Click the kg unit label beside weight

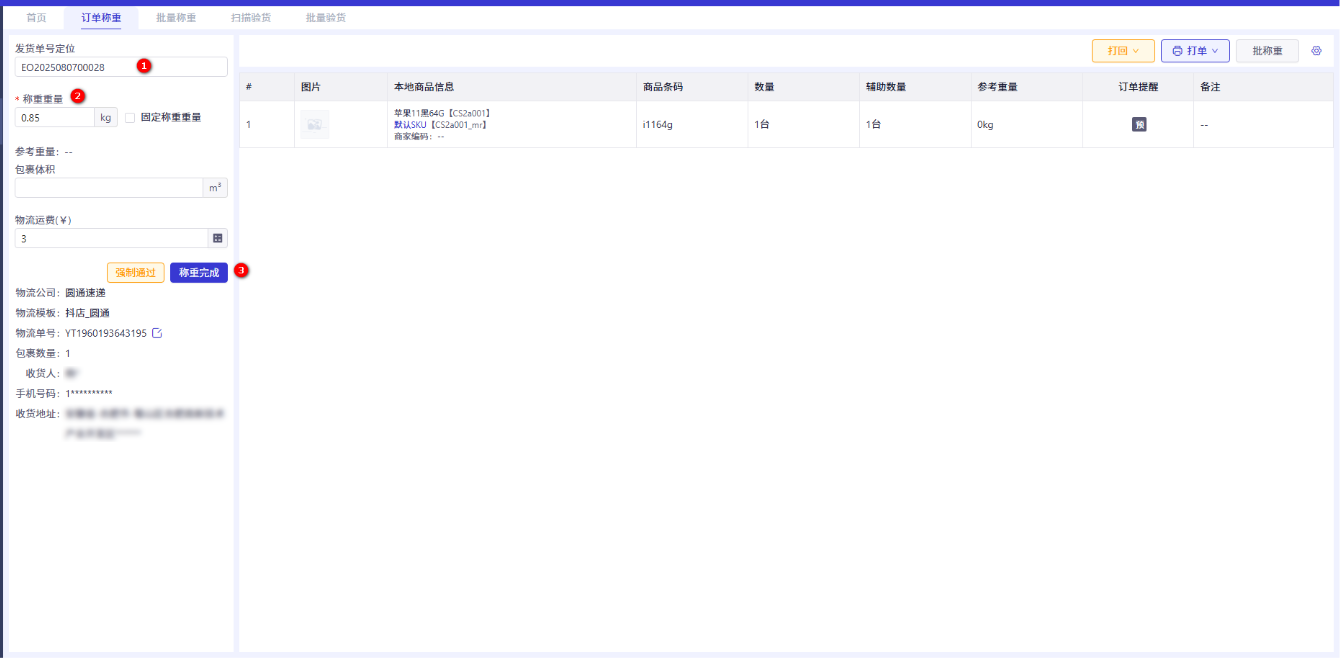[106, 118]
